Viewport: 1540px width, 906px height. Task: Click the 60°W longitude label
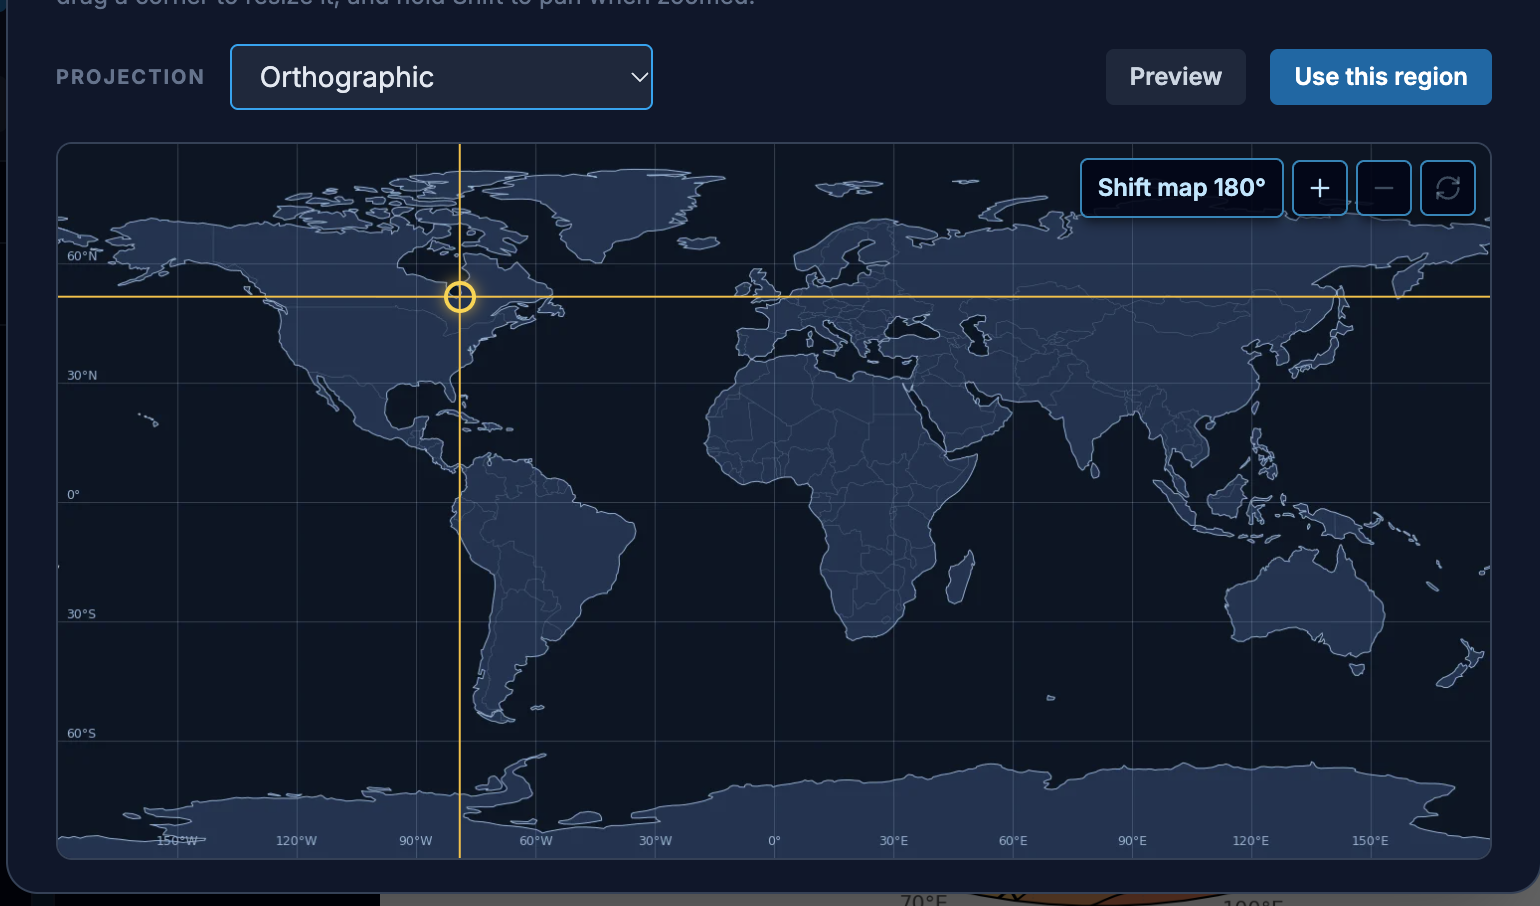pos(536,841)
